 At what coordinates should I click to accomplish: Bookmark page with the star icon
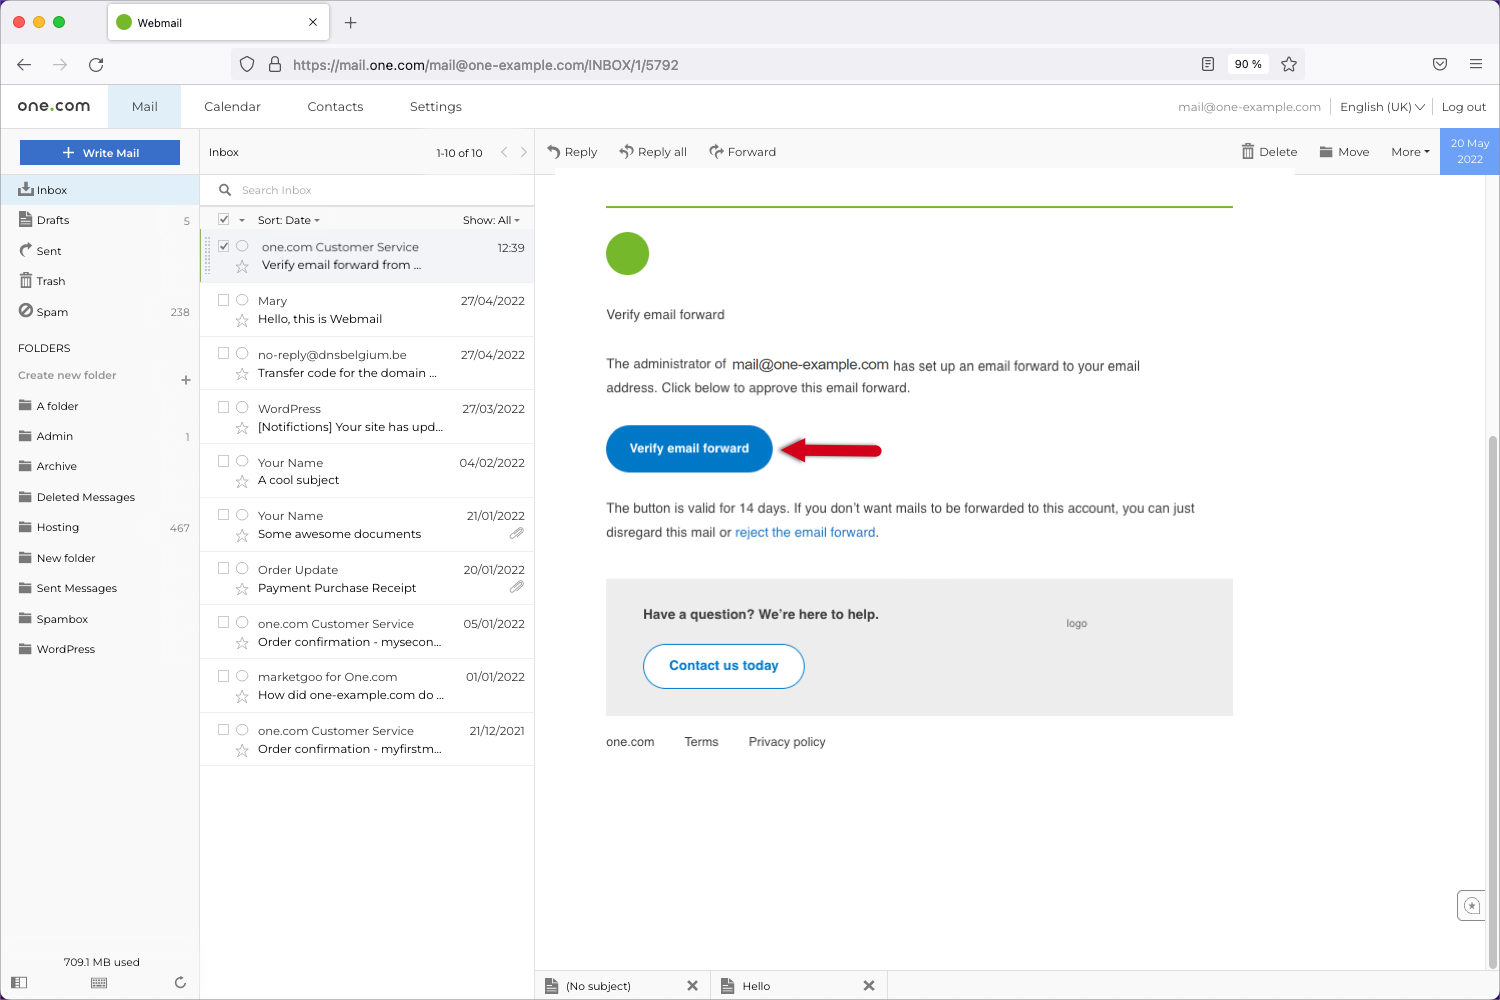tap(1289, 64)
